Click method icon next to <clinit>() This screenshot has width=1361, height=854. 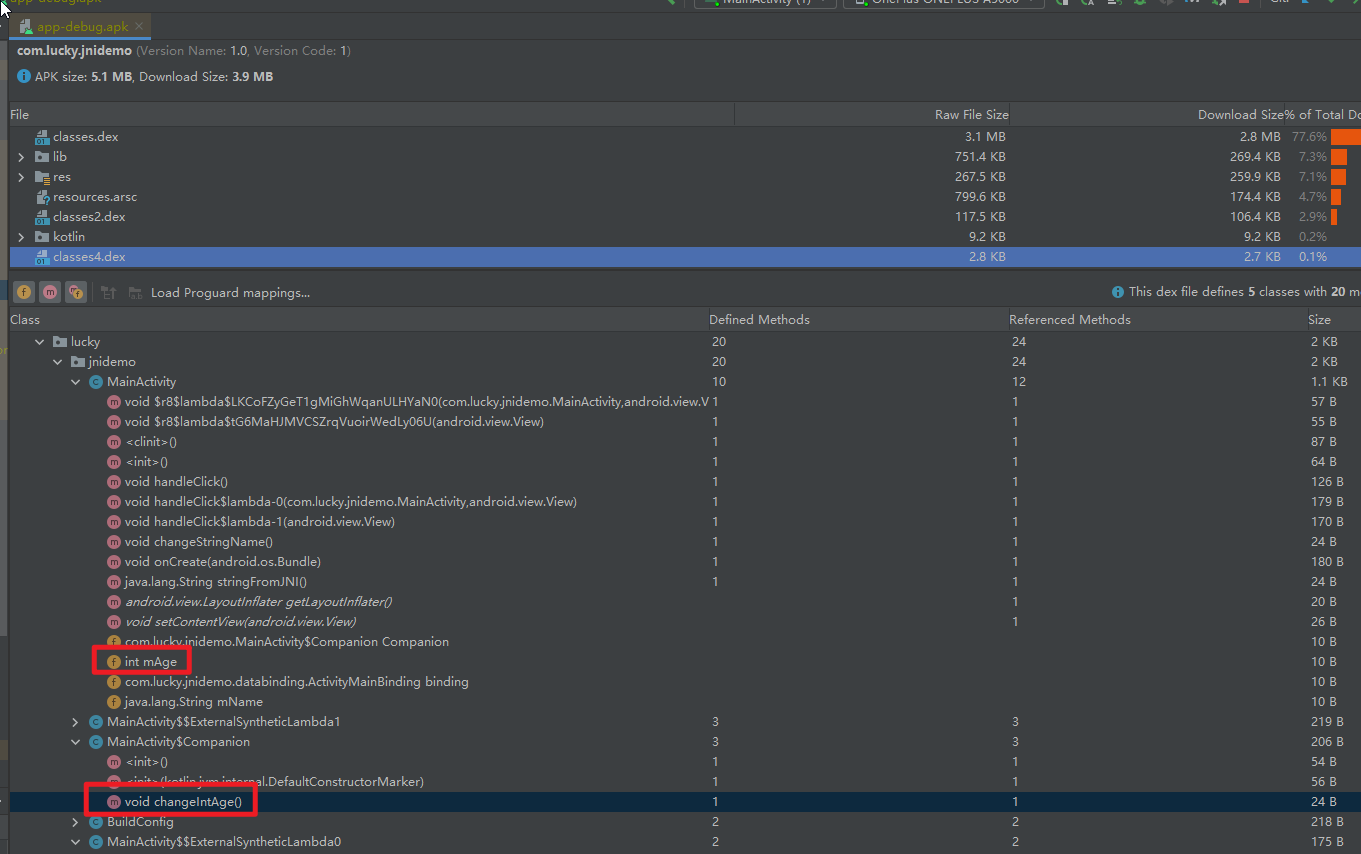point(114,442)
